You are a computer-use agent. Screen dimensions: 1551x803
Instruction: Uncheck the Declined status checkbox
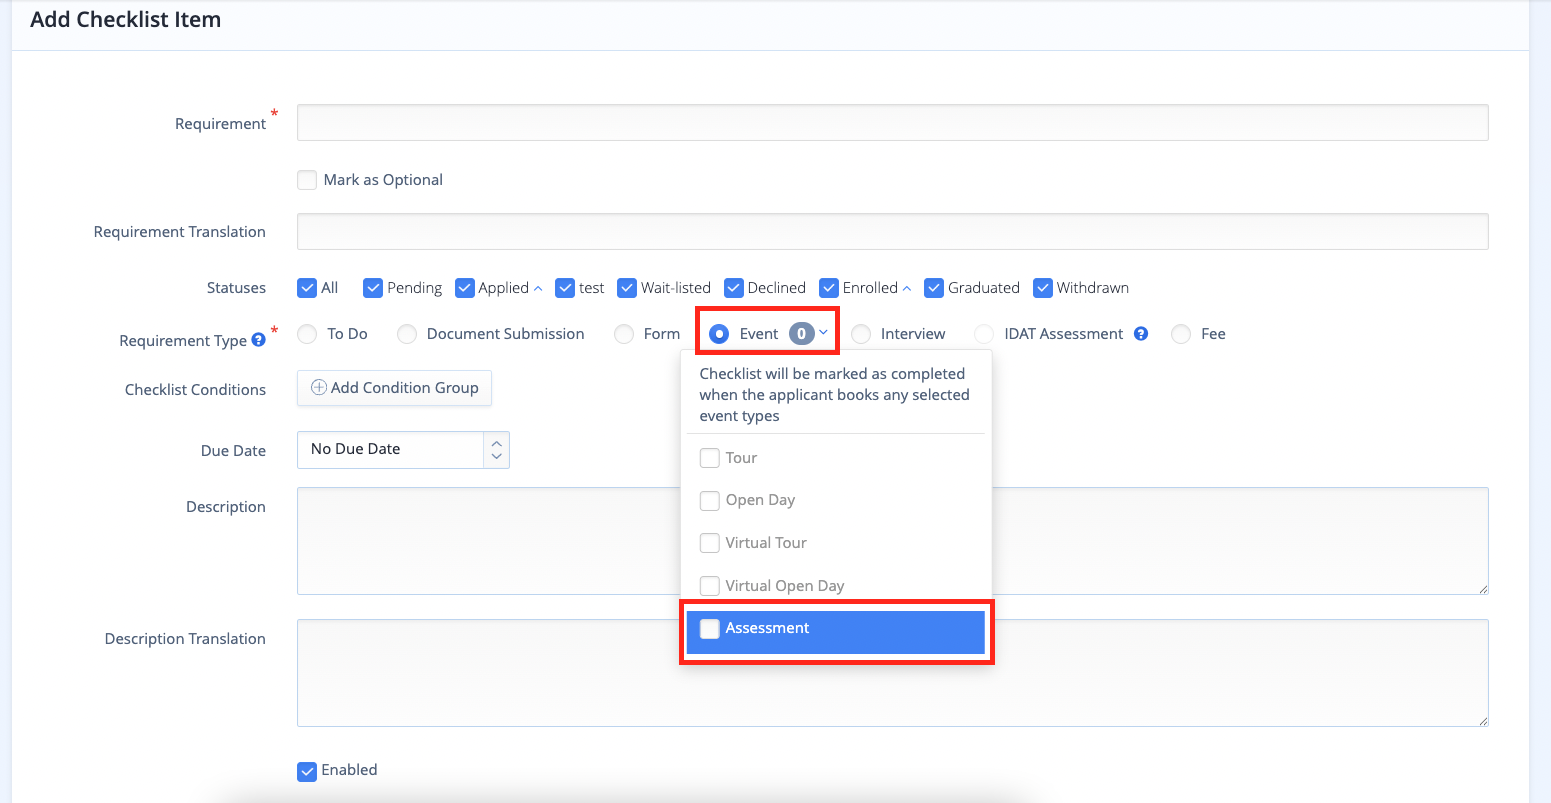(734, 288)
